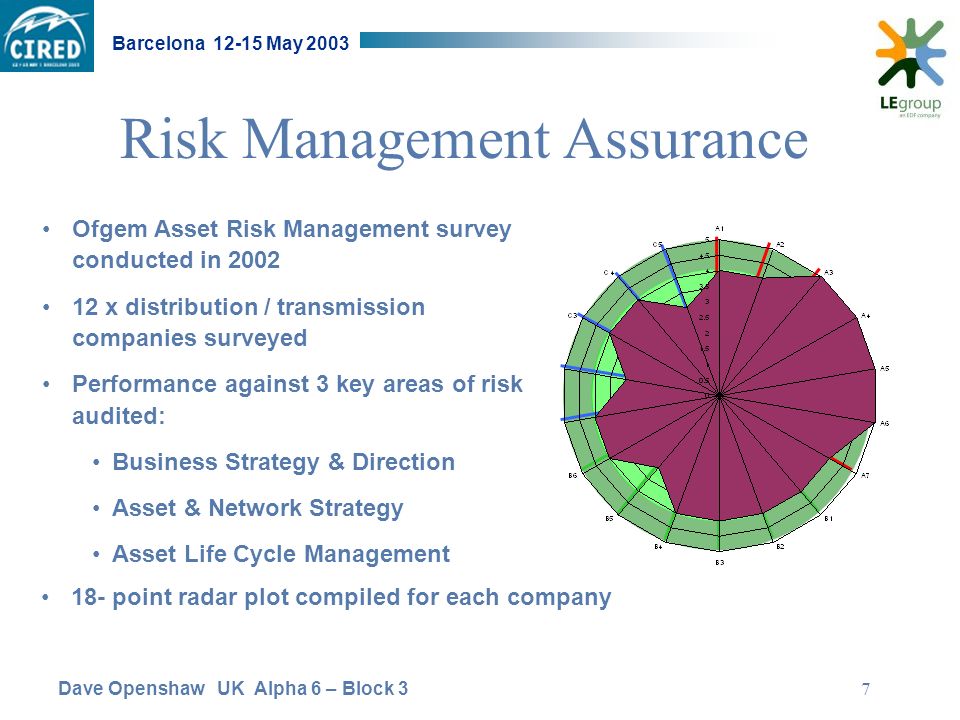
Task: Click the A1 axis label on radar chart
Action: point(719,228)
